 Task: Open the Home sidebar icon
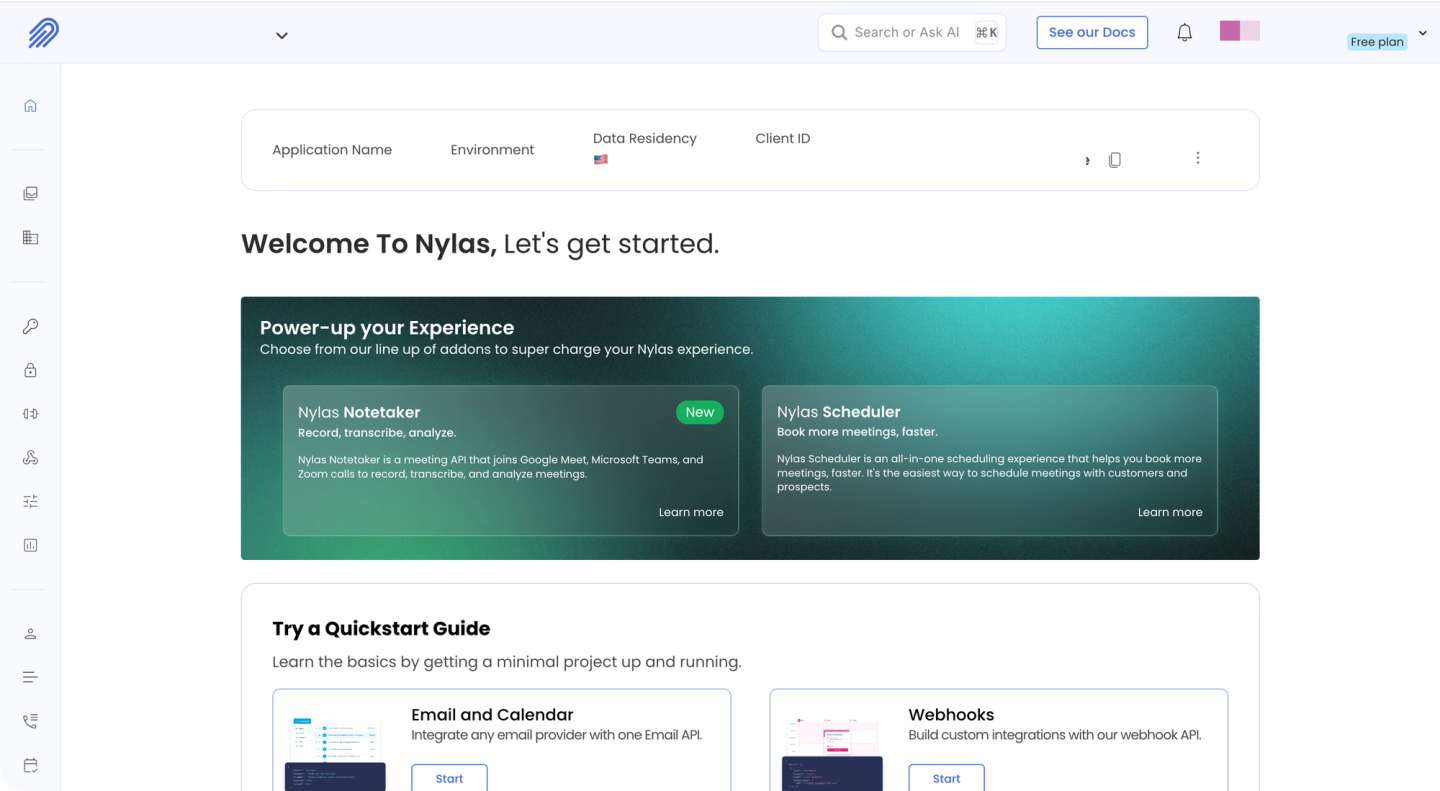30,106
